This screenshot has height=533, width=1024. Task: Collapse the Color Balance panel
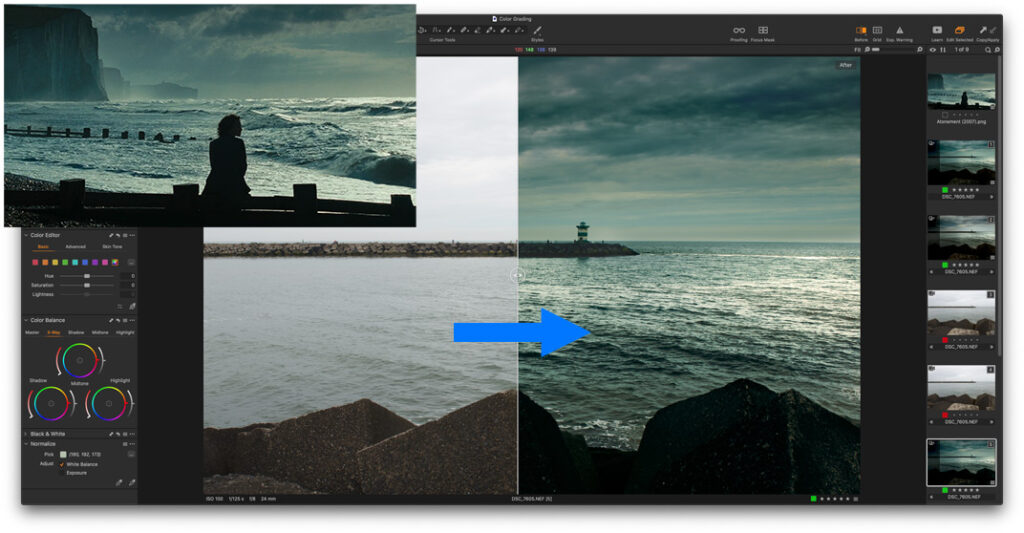pos(26,320)
